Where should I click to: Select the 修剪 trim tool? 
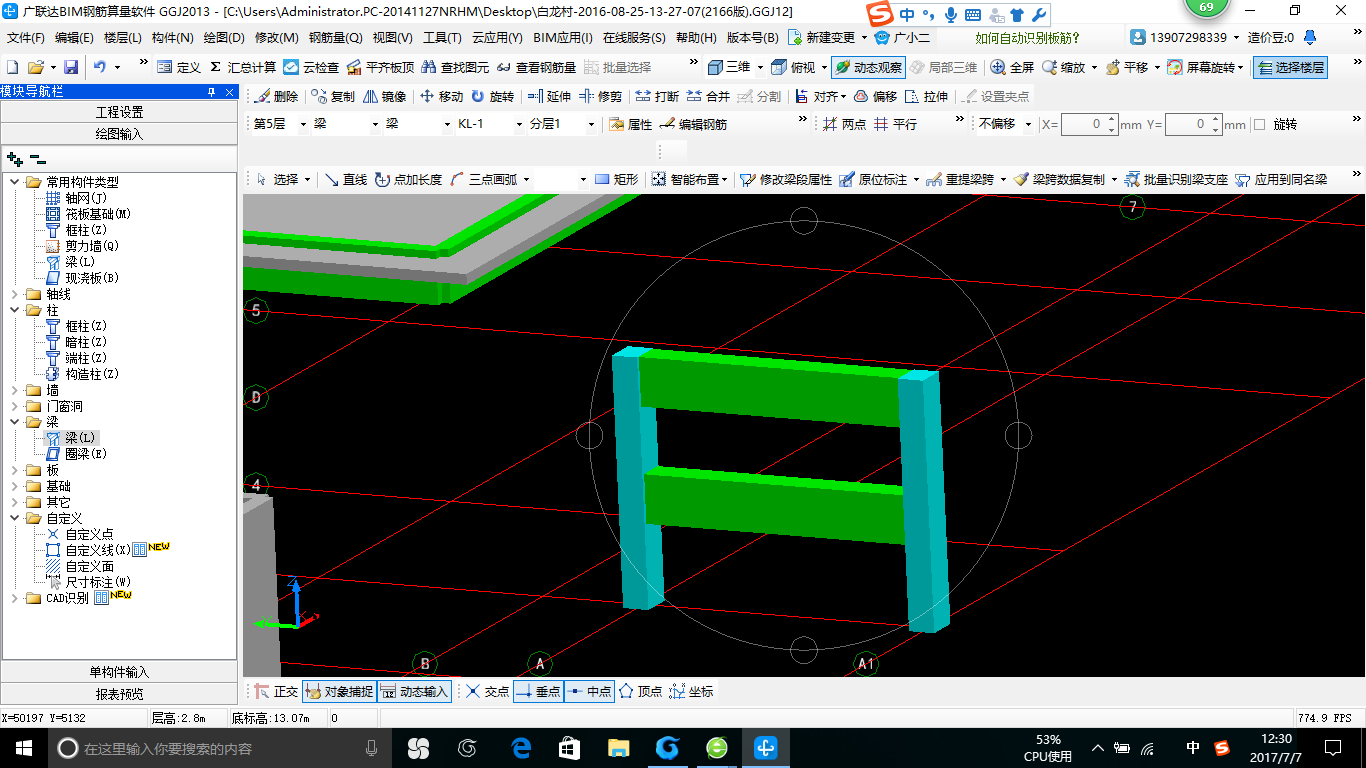coord(600,97)
